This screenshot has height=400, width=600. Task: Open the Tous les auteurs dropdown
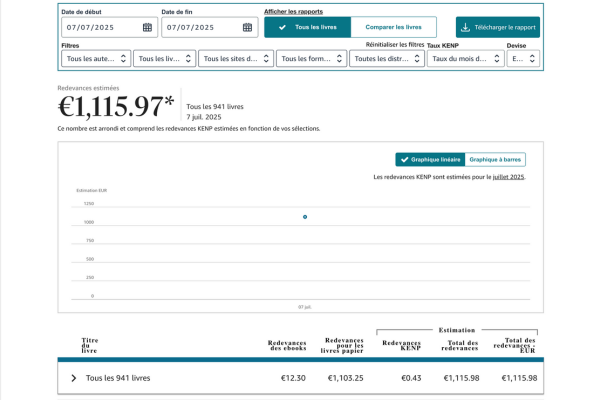[95, 59]
